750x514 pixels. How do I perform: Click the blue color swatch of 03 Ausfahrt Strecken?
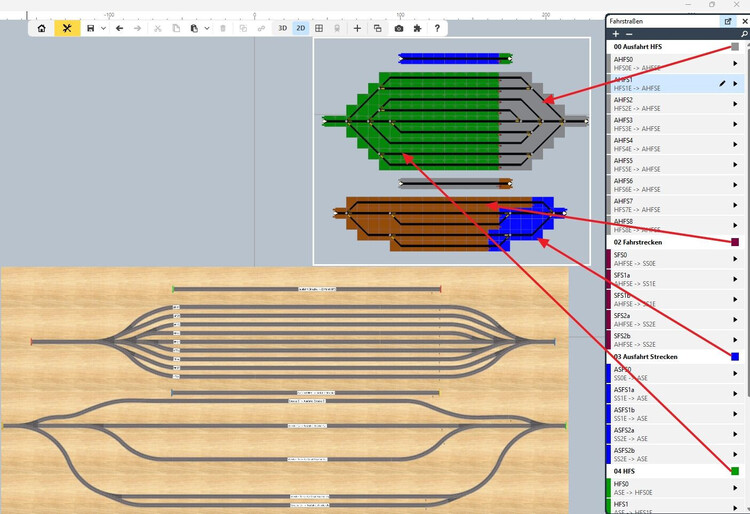735,356
